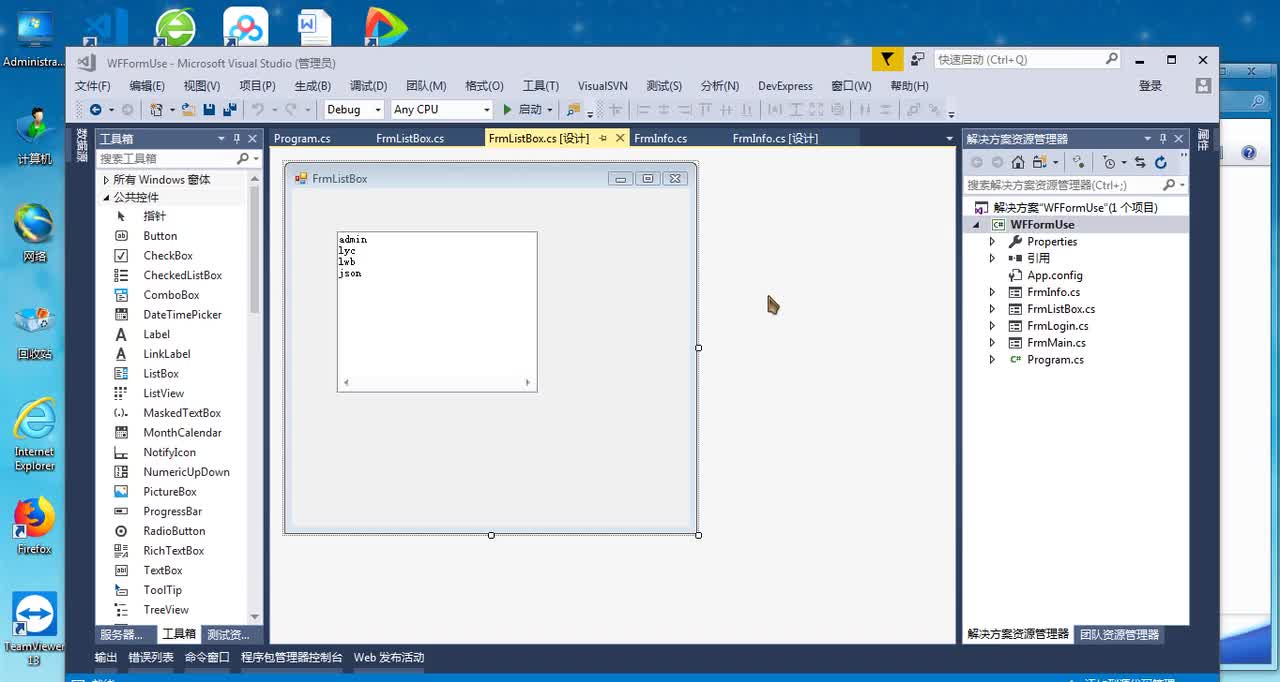Viewport: 1280px width, 682px height.
Task: Toggle auto-hide pin on Solution Explorer
Action: (1163, 139)
